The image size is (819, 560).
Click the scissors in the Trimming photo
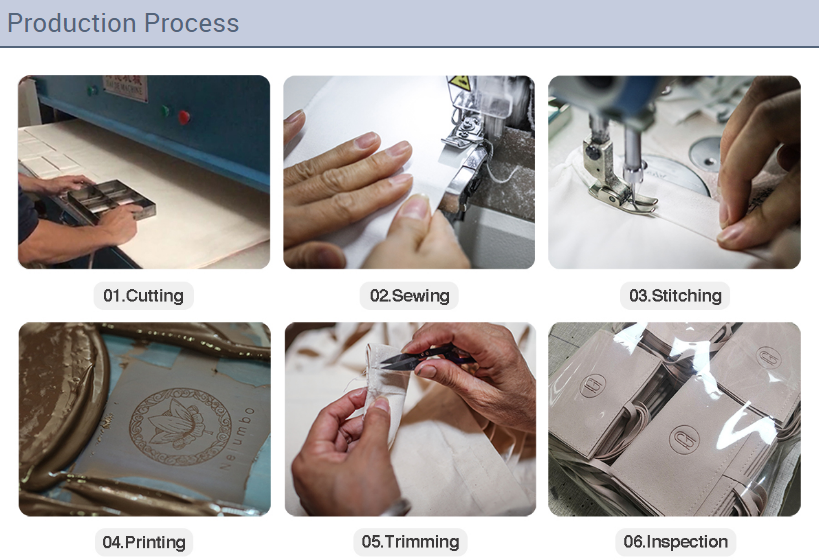click(426, 357)
